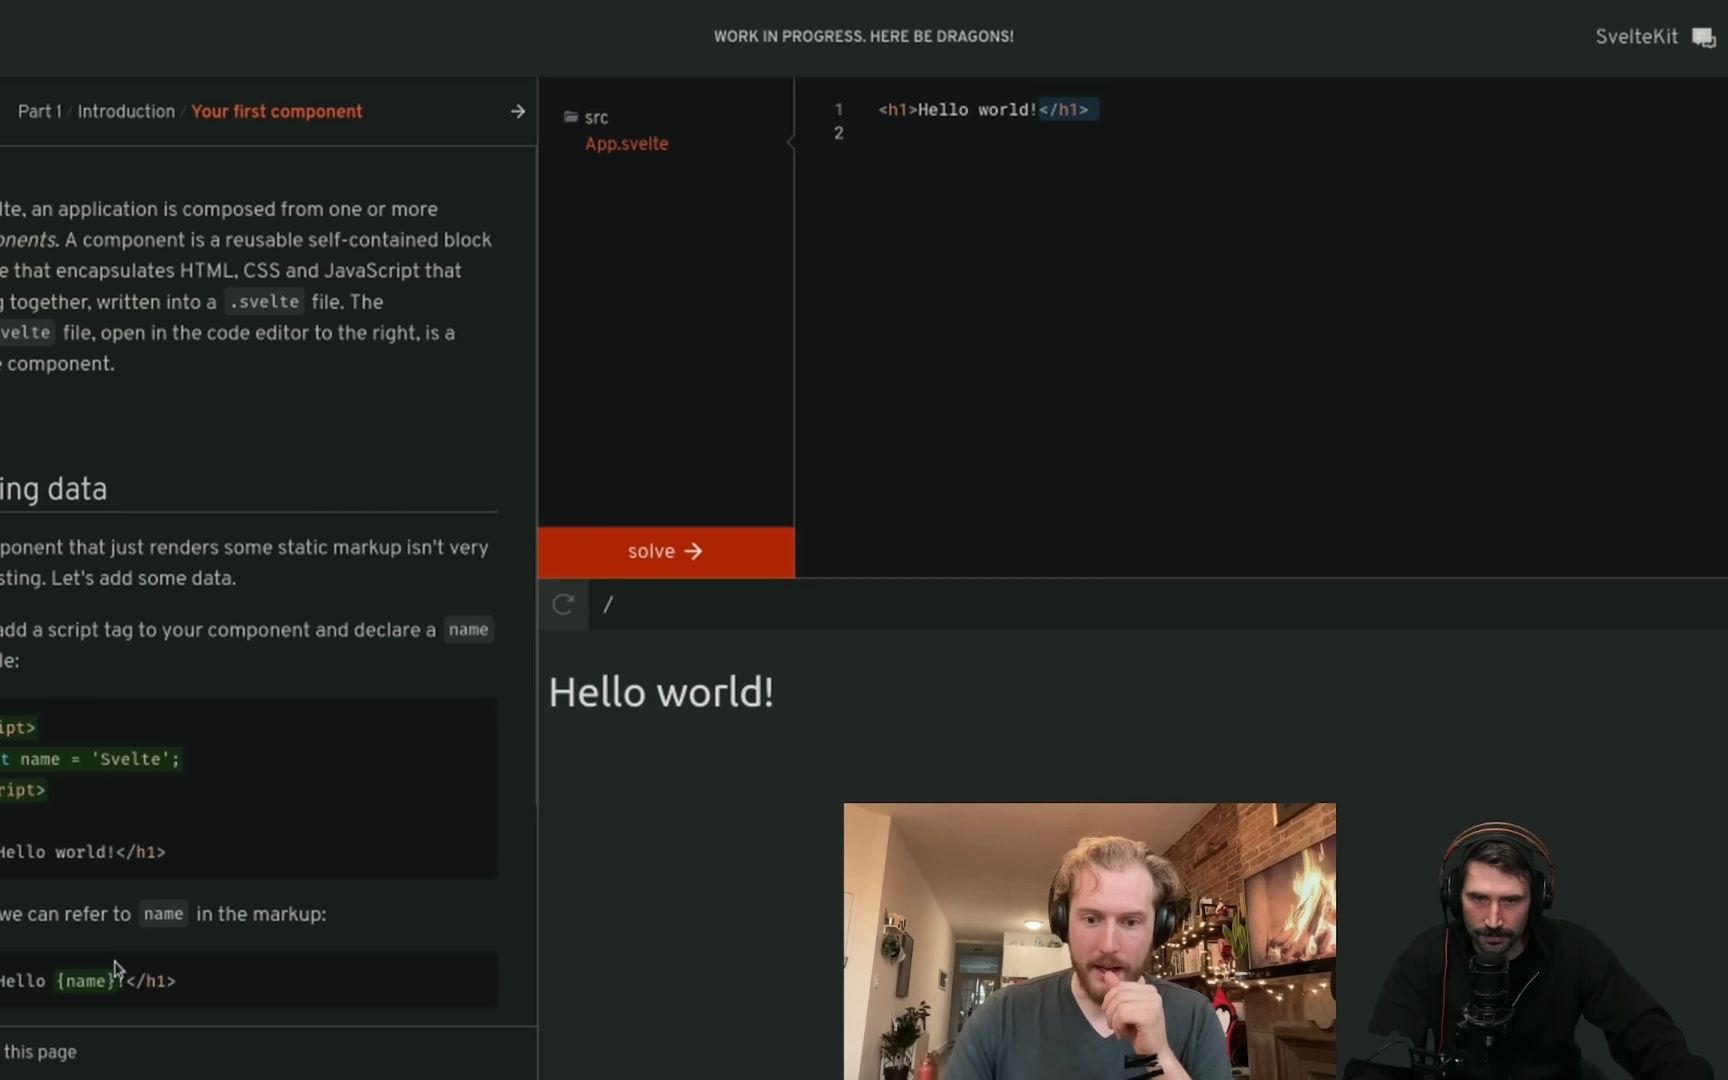Click the line number 2 in the editor gutter
This screenshot has height=1080, width=1728.
(x=838, y=133)
